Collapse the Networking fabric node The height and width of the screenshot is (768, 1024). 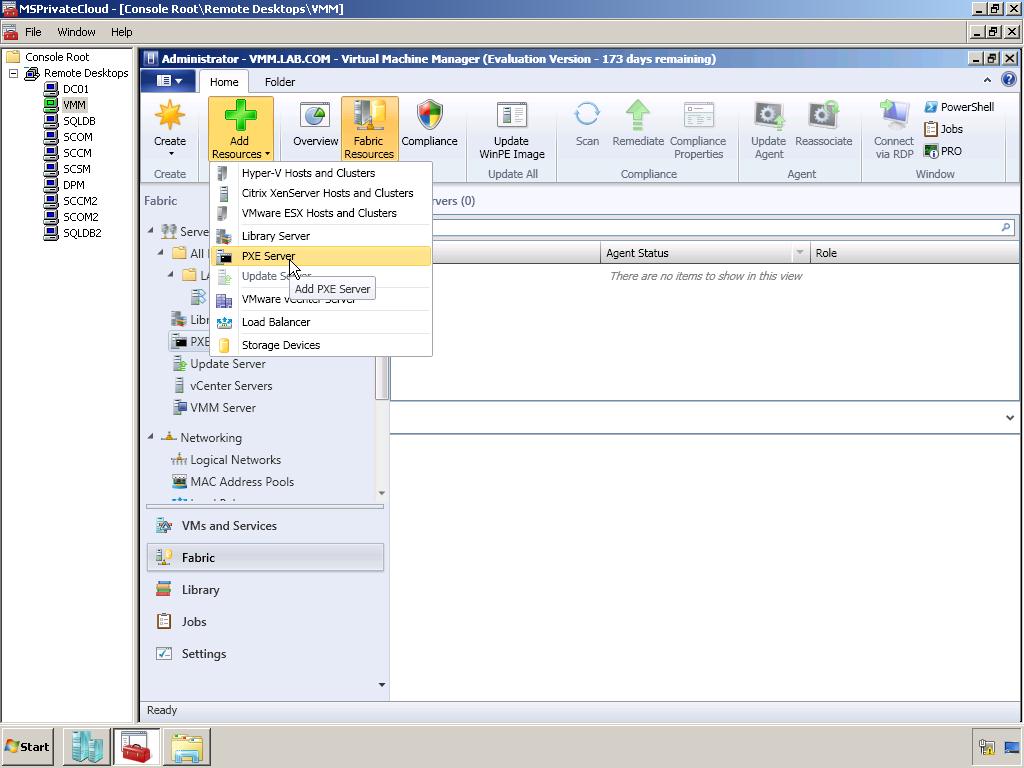point(151,437)
